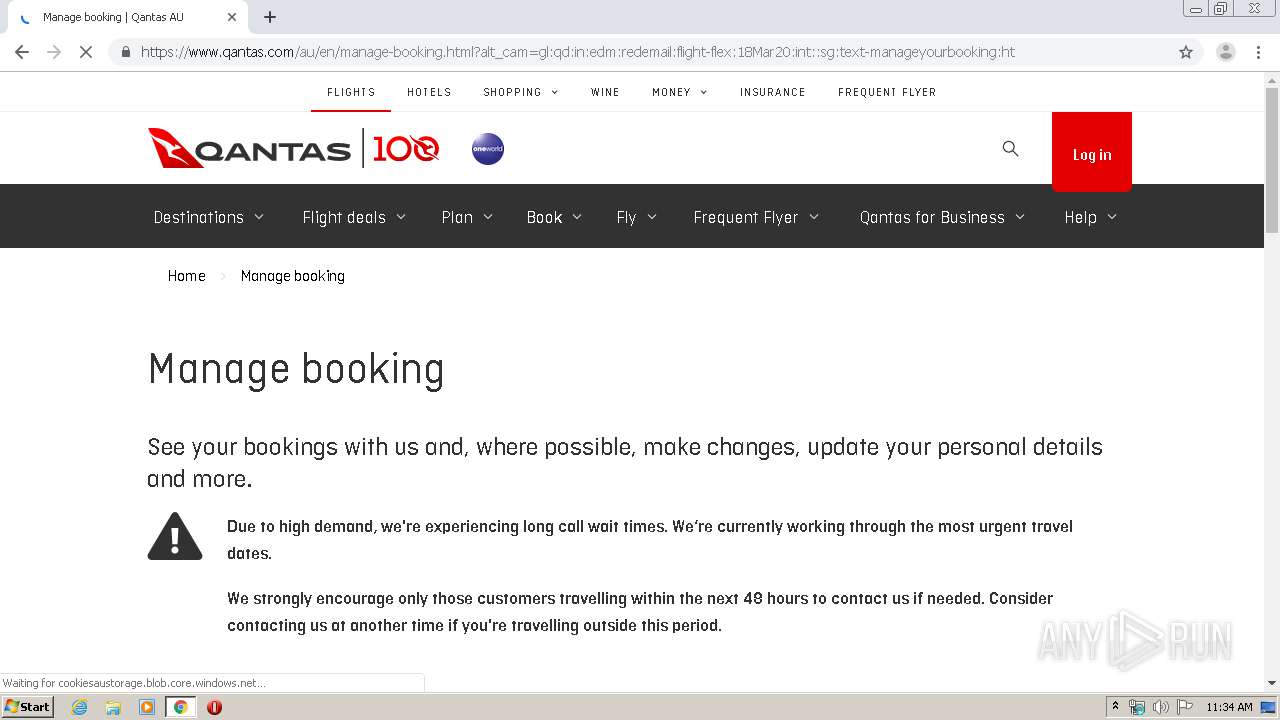Viewport: 1280px width, 720px height.
Task: Expand the Frequent Flyer nav dropdown
Action: 756,217
